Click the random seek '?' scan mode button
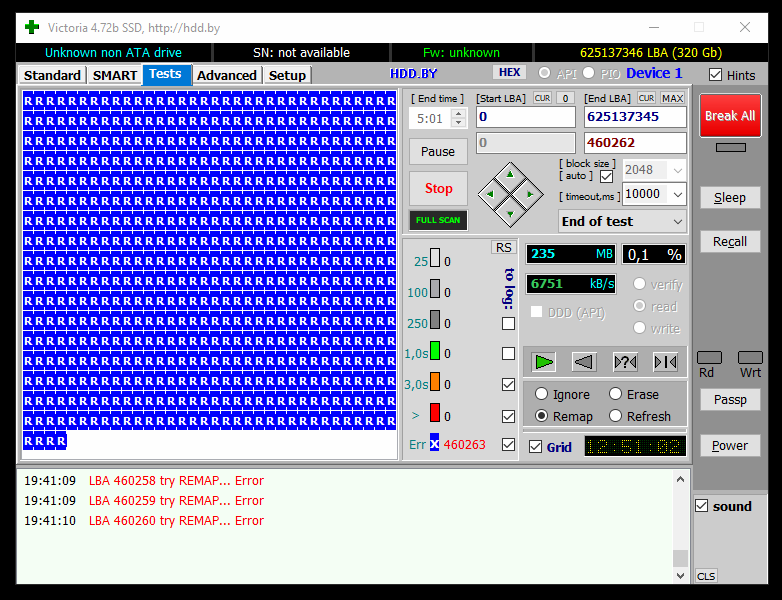The height and width of the screenshot is (600, 782). click(625, 361)
